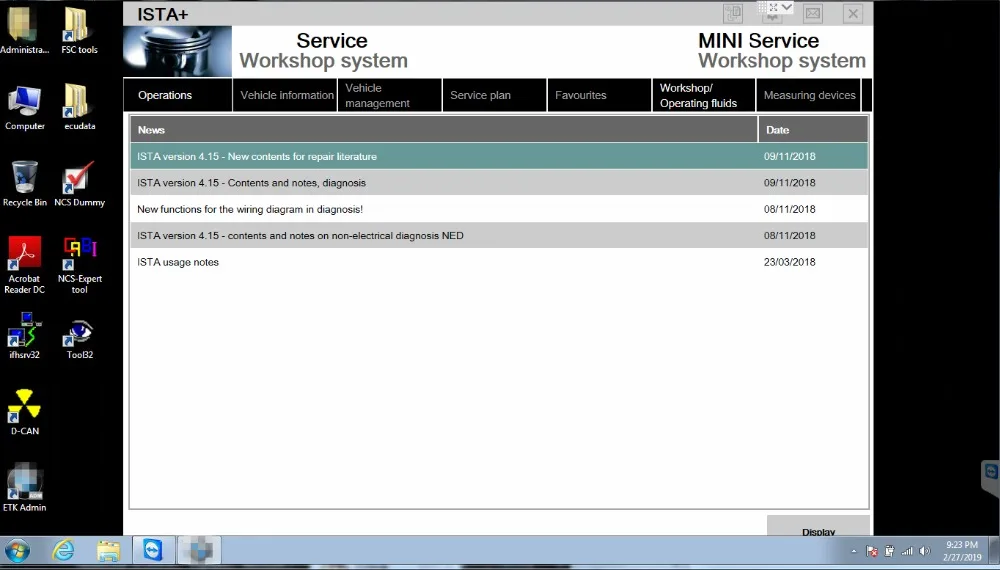Click the power plug tray icon
Image resolution: width=1000 pixels, height=570 pixels.
[x=890, y=552]
